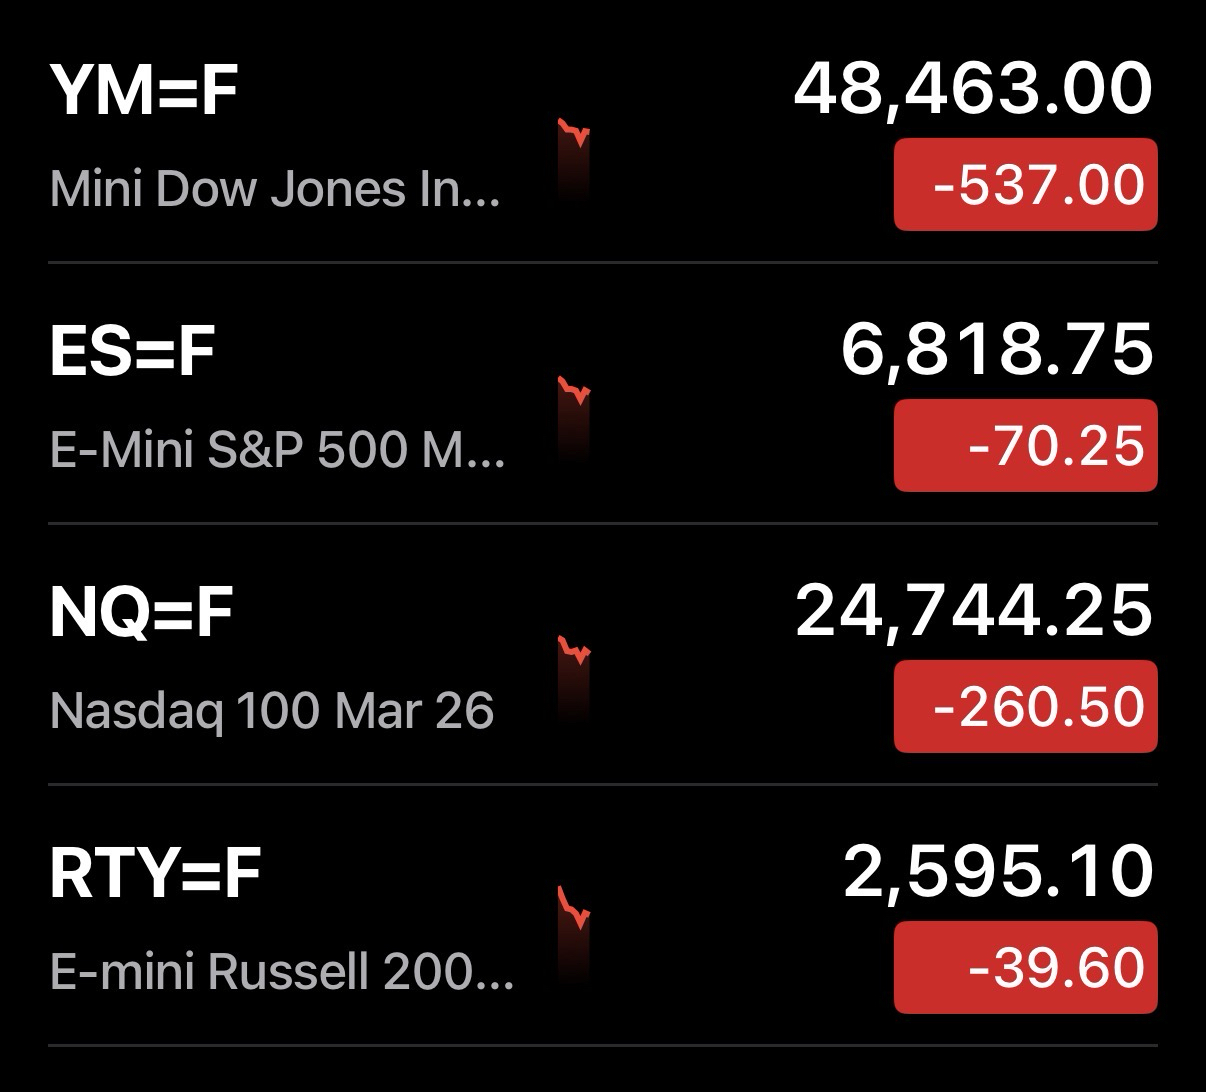Select the 48,463.00 price value

(972, 89)
